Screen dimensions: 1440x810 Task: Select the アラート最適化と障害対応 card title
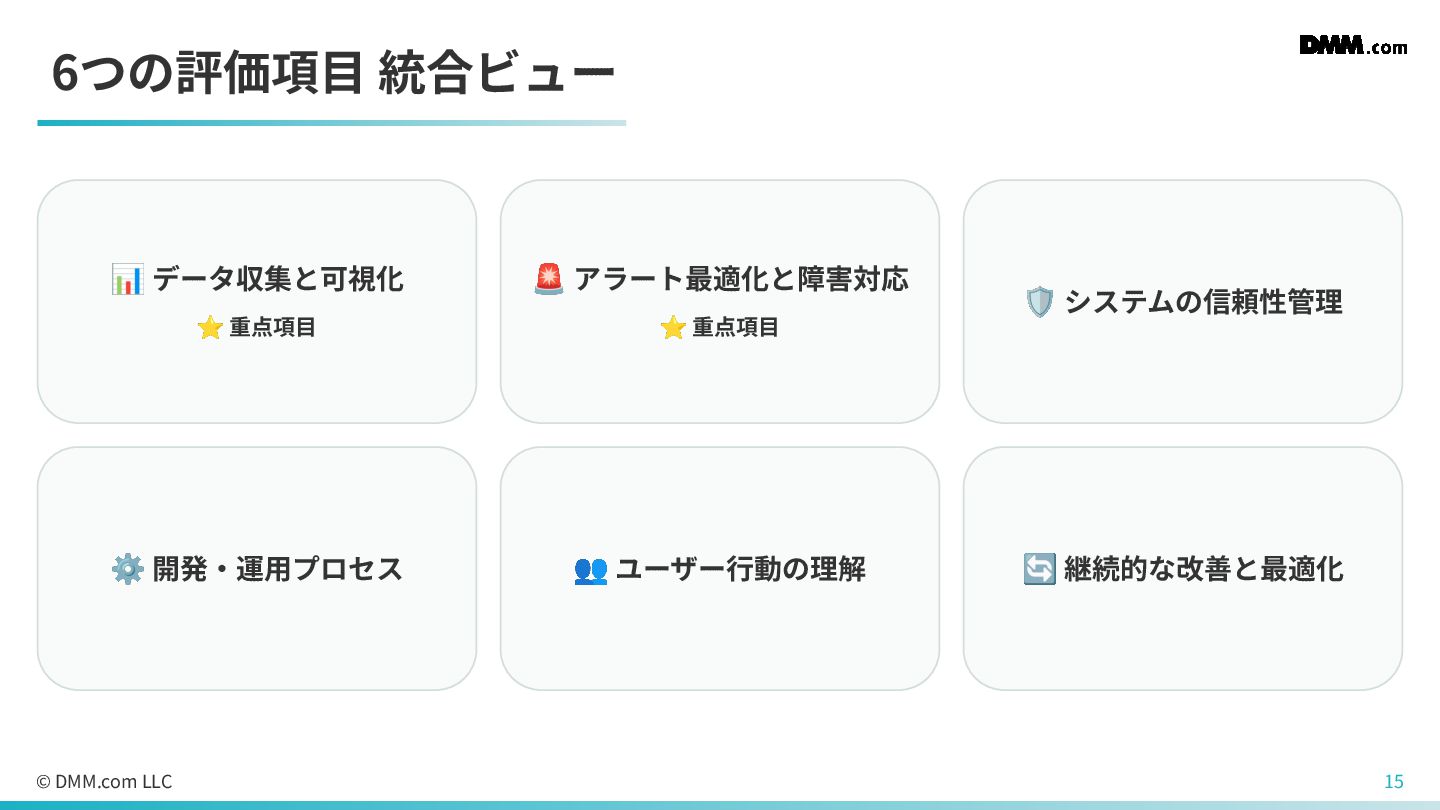tap(741, 279)
